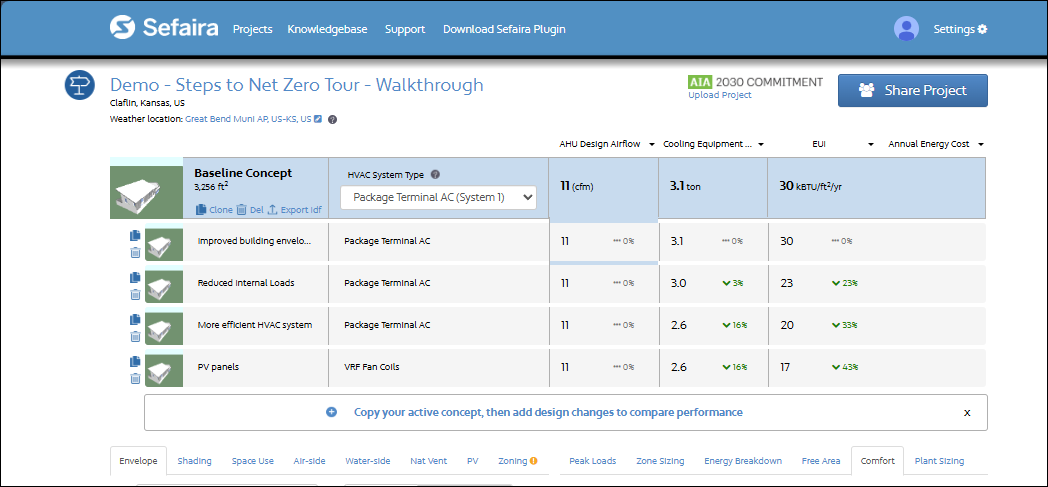Switch to the PV tab
The width and height of the screenshot is (1048, 487).
pyautogui.click(x=473, y=461)
